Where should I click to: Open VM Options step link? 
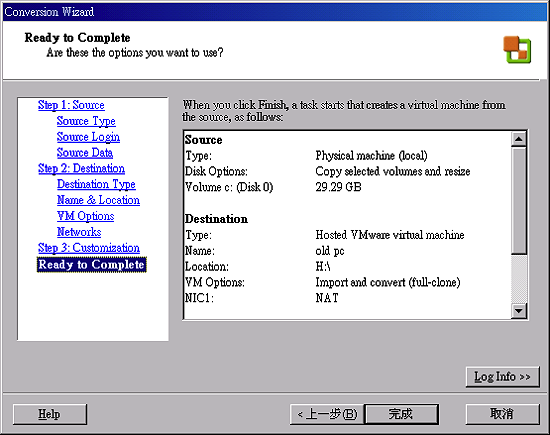tap(85, 216)
